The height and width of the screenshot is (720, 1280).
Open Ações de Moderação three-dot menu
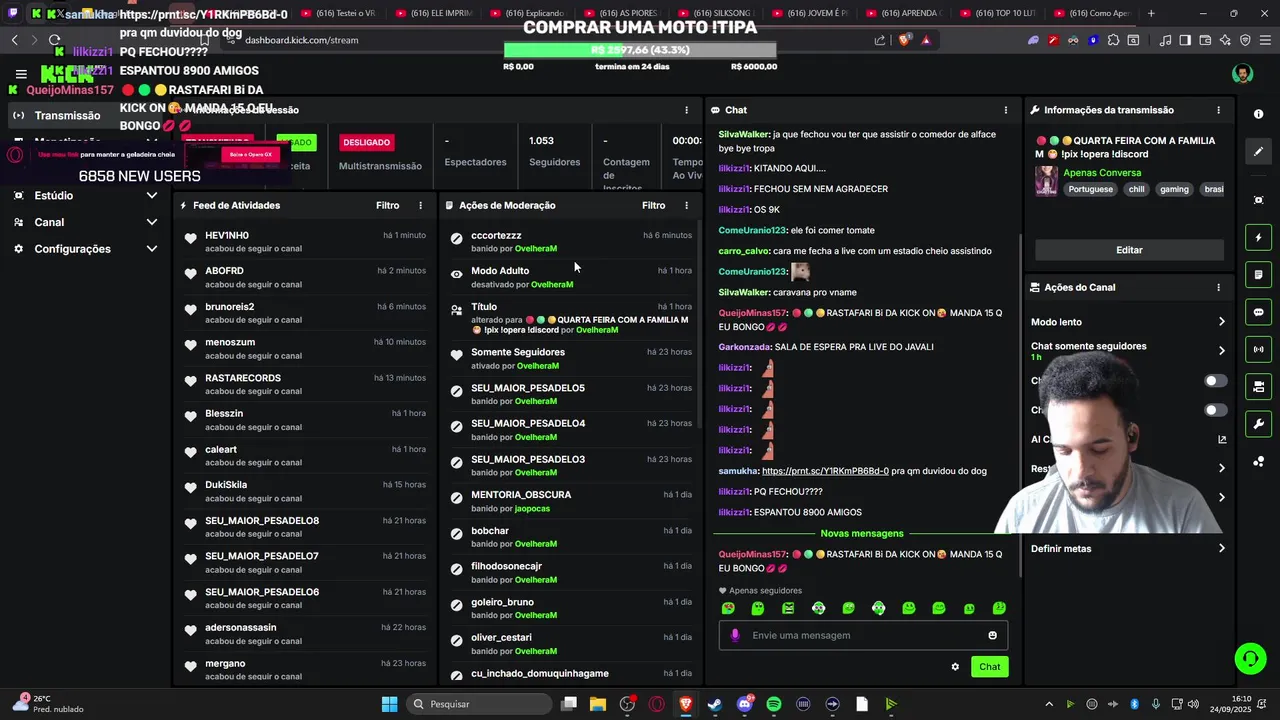pyautogui.click(x=686, y=205)
